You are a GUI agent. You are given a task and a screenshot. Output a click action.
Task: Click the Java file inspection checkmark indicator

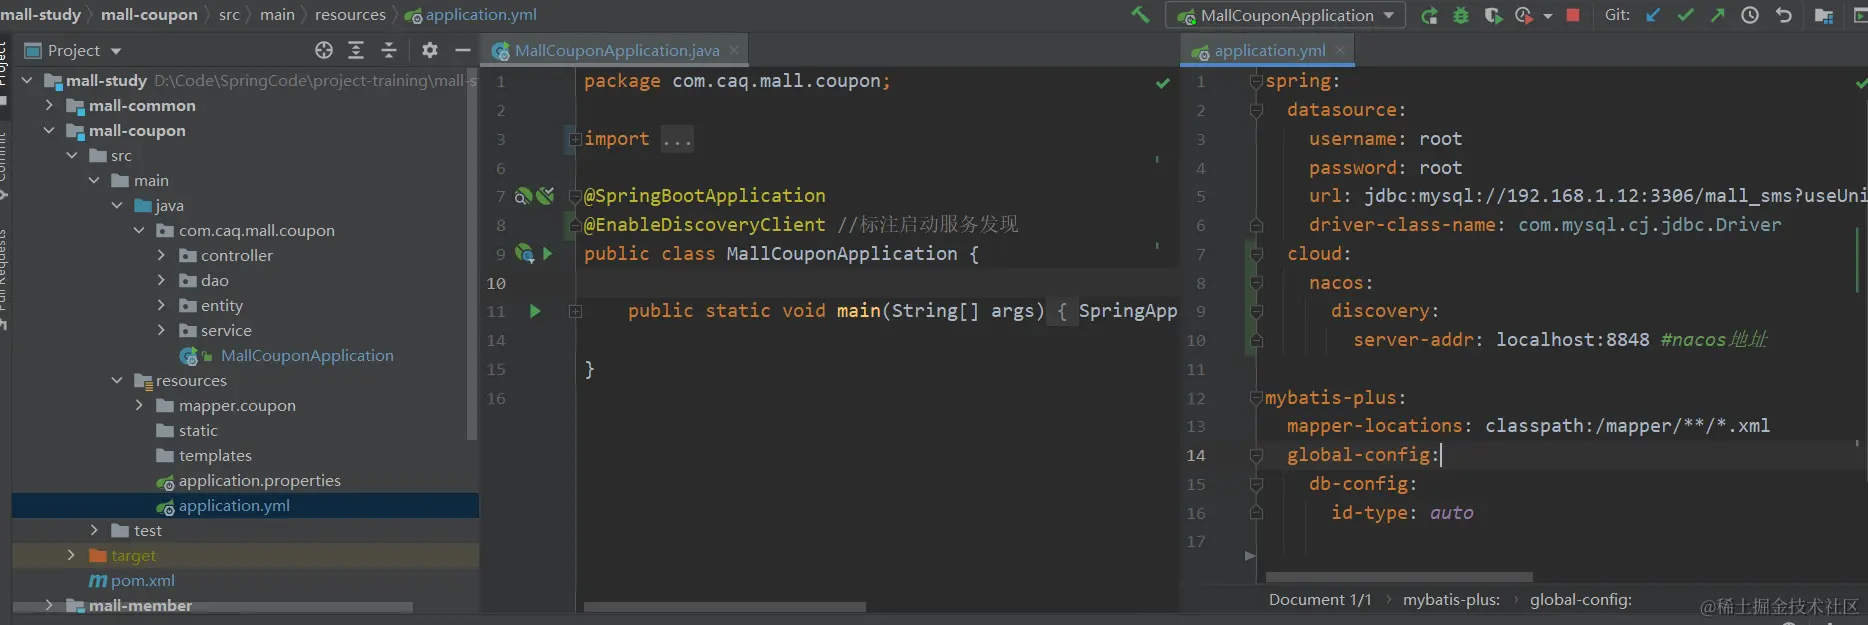(x=1163, y=83)
